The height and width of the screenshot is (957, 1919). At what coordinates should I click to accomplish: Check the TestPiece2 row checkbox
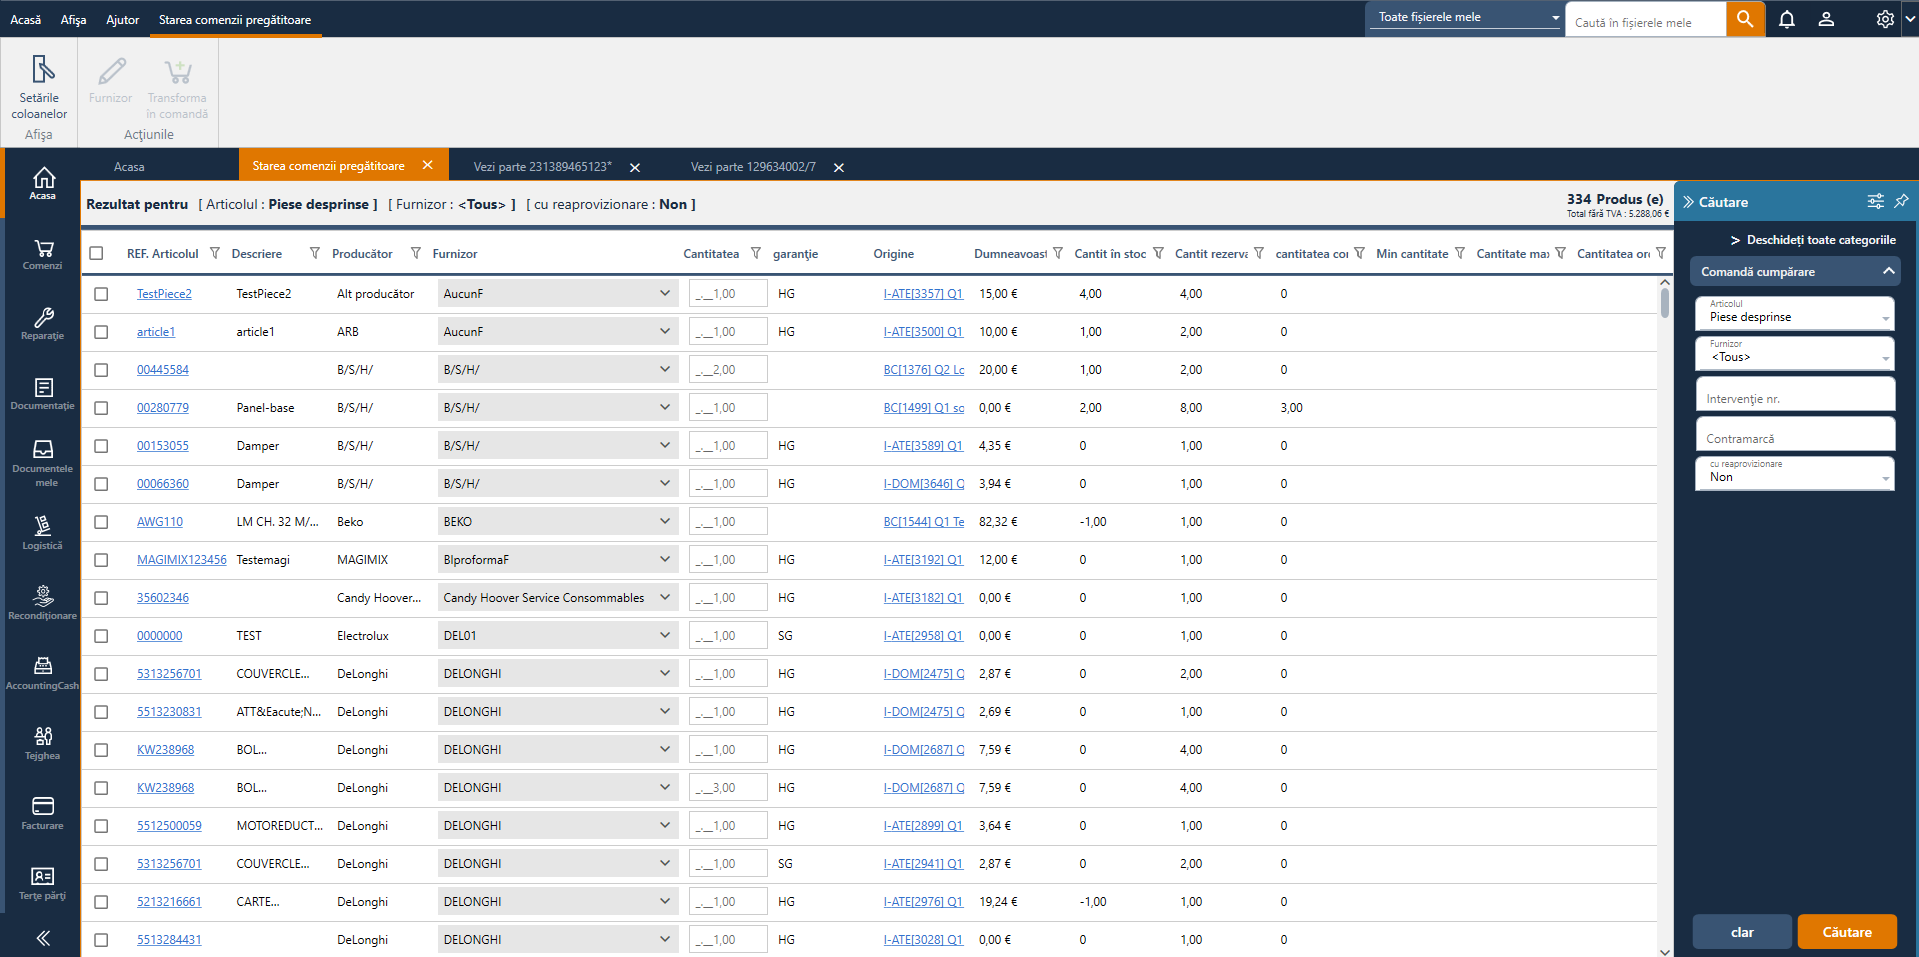pos(101,294)
